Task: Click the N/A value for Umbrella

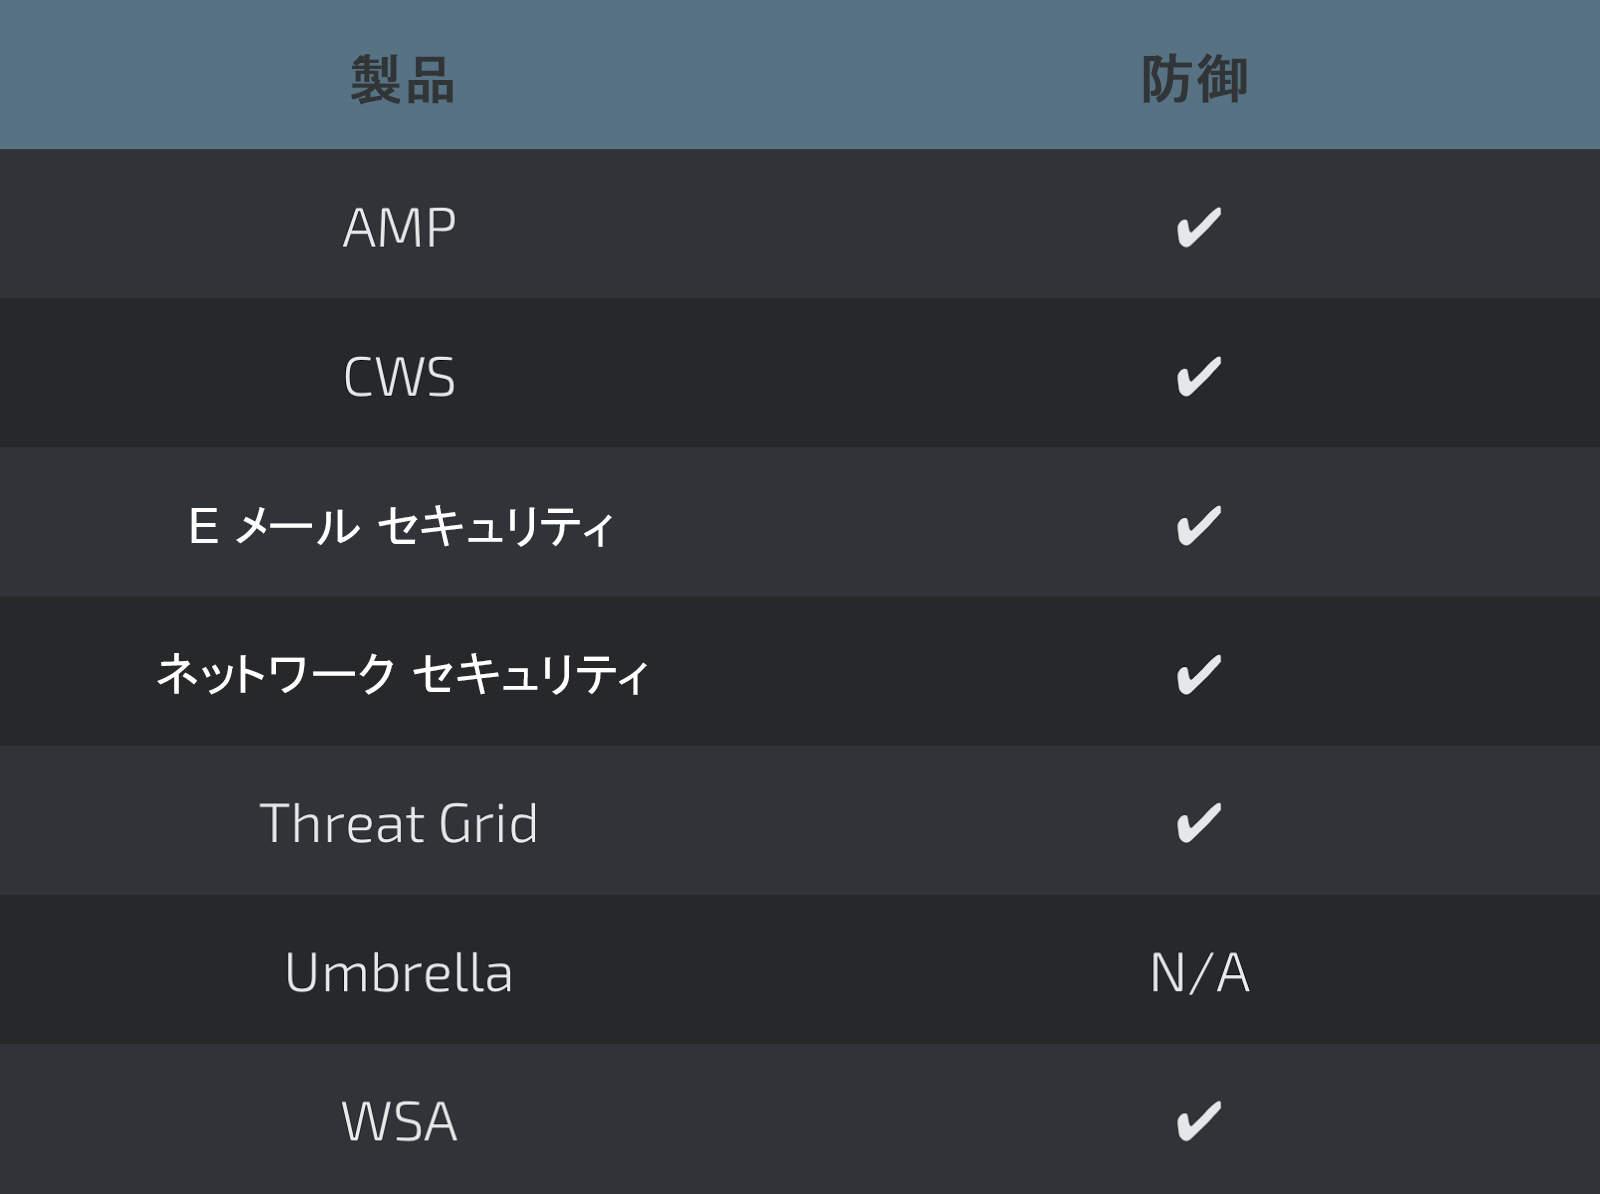Action: [x=1199, y=972]
